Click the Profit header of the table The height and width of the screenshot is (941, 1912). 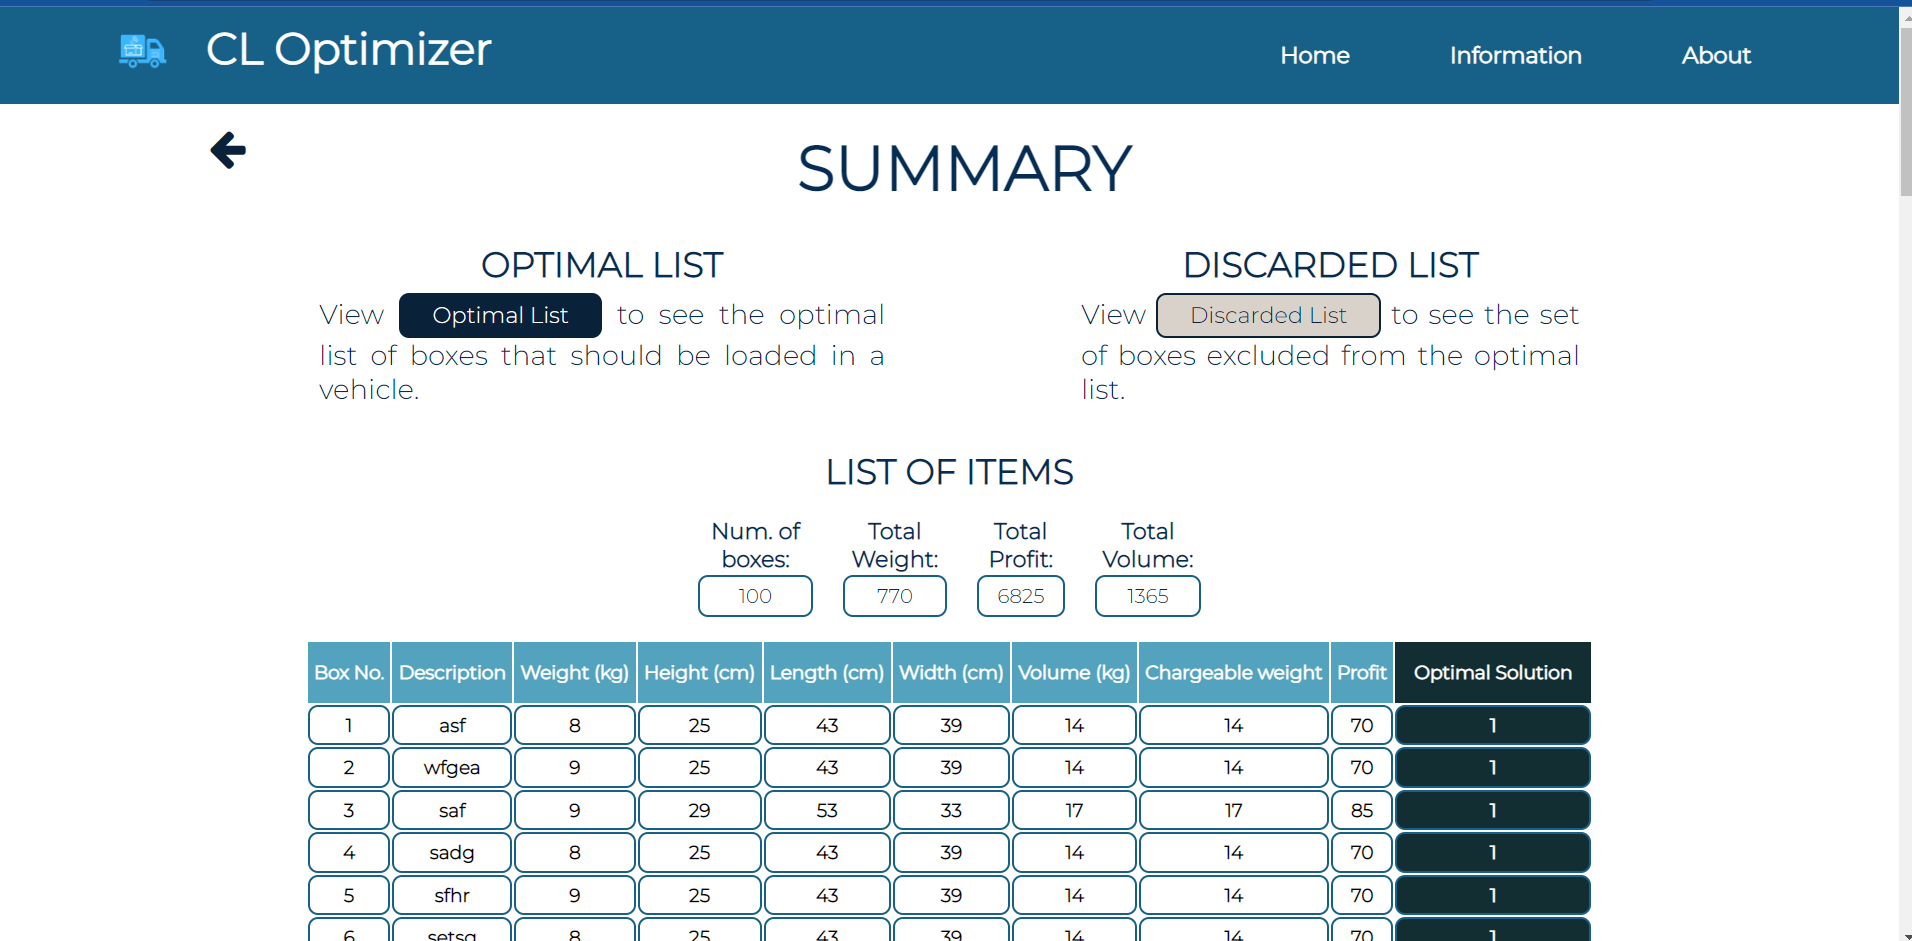1361,672
